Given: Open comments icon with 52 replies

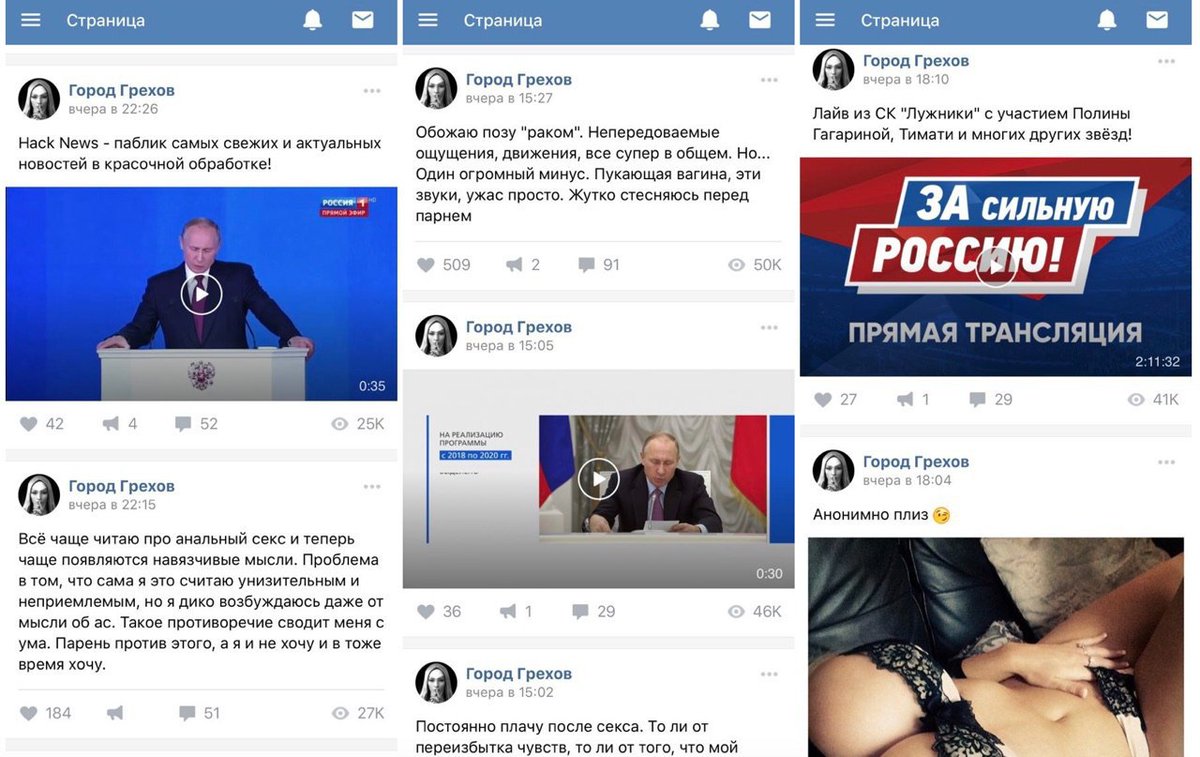Looking at the screenshot, I should coord(196,424).
